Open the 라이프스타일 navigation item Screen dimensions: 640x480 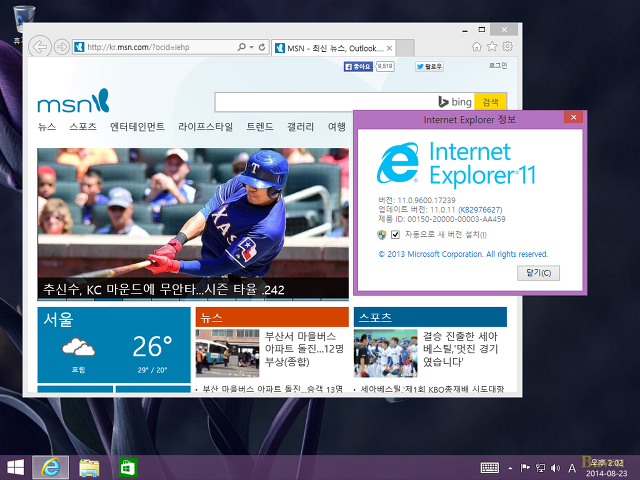(205, 127)
